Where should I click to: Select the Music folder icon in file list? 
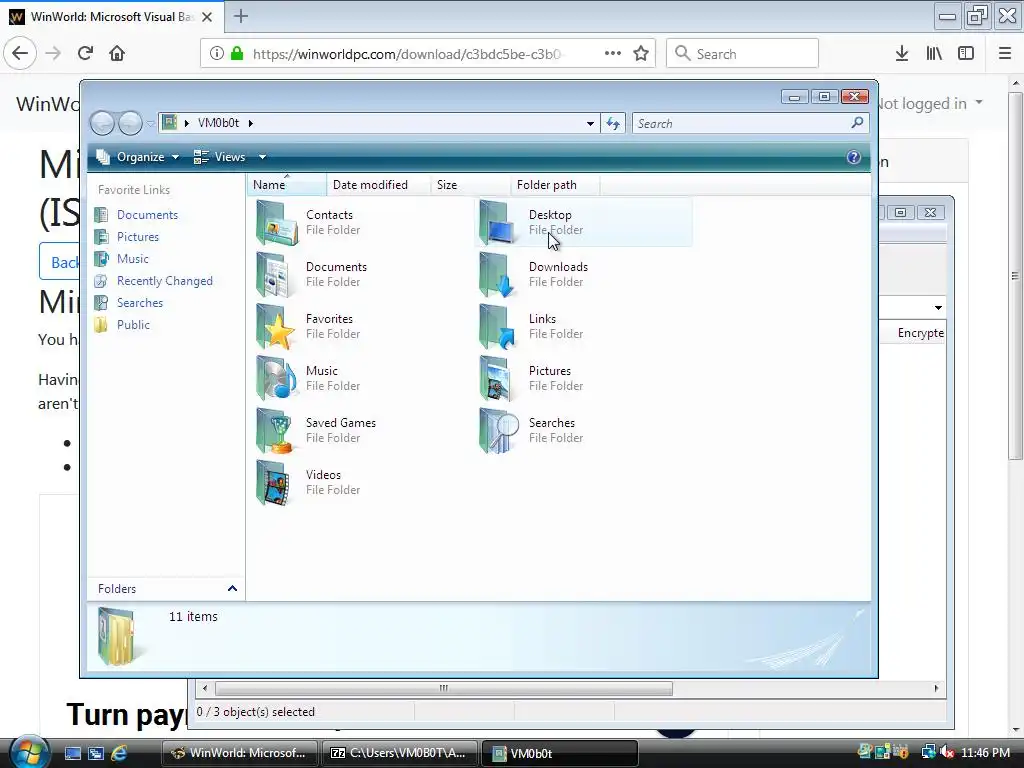277,378
